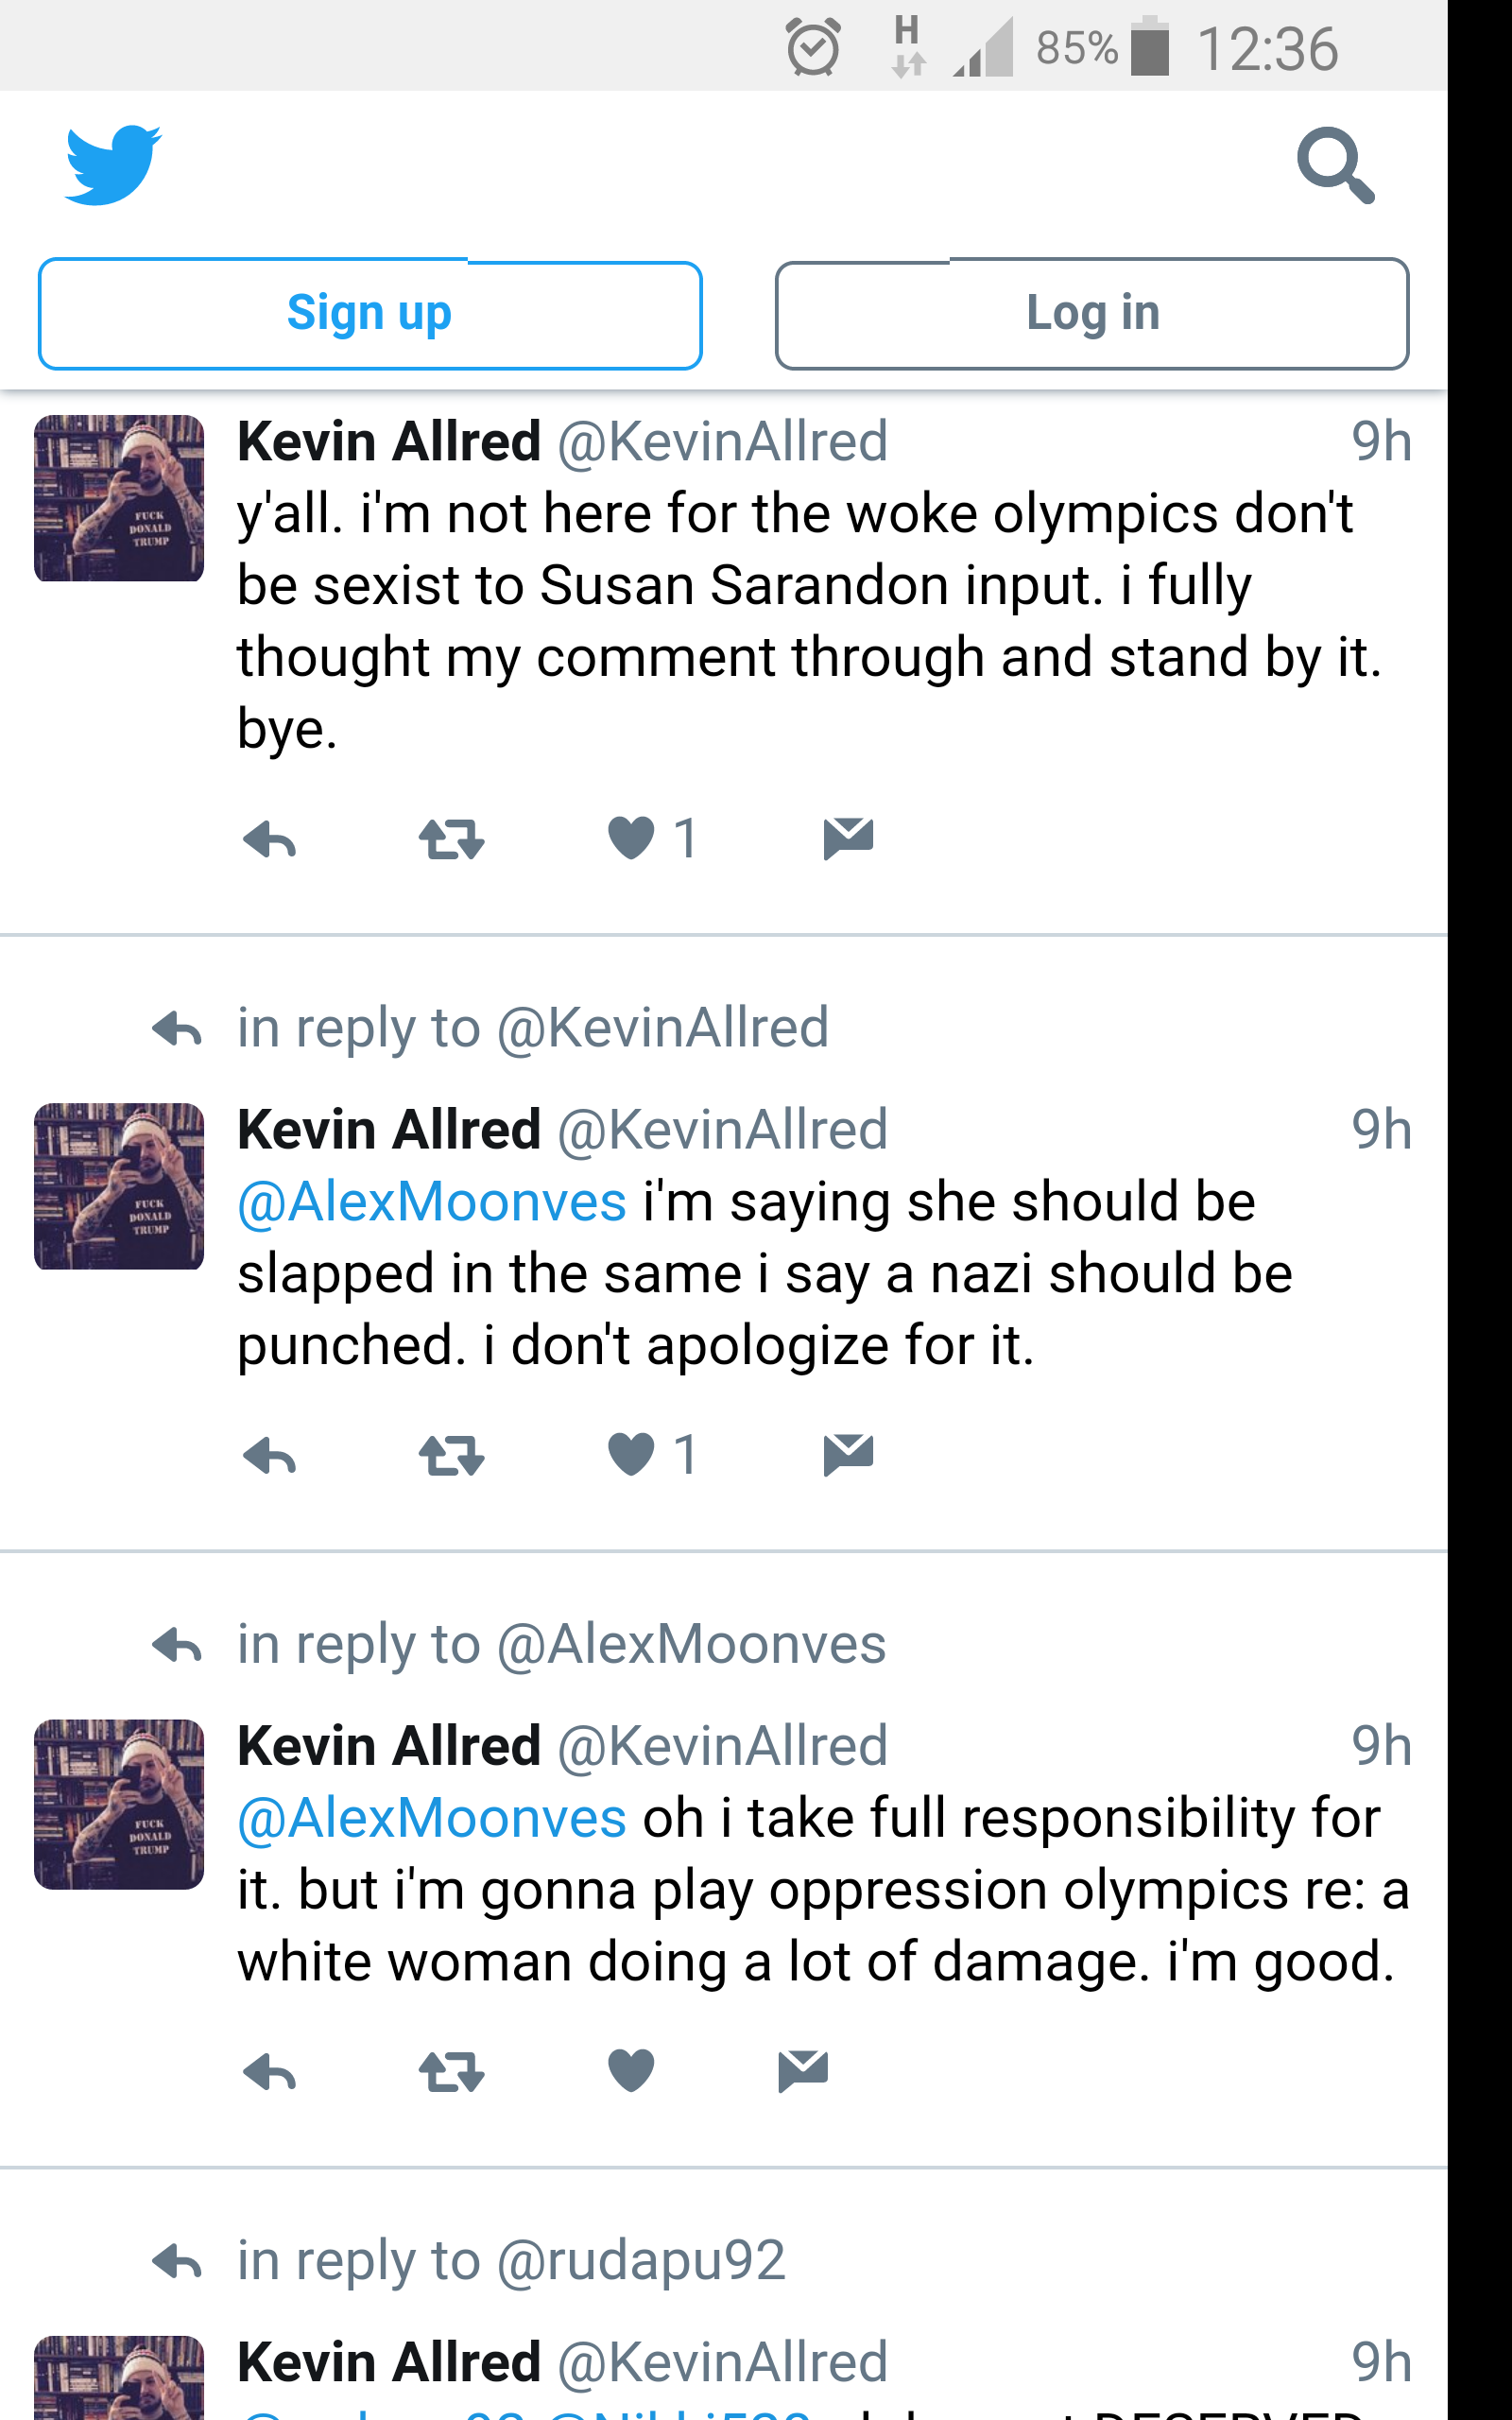Click the Log in button
The width and height of the screenshot is (1512, 2420).
coord(1092,314)
